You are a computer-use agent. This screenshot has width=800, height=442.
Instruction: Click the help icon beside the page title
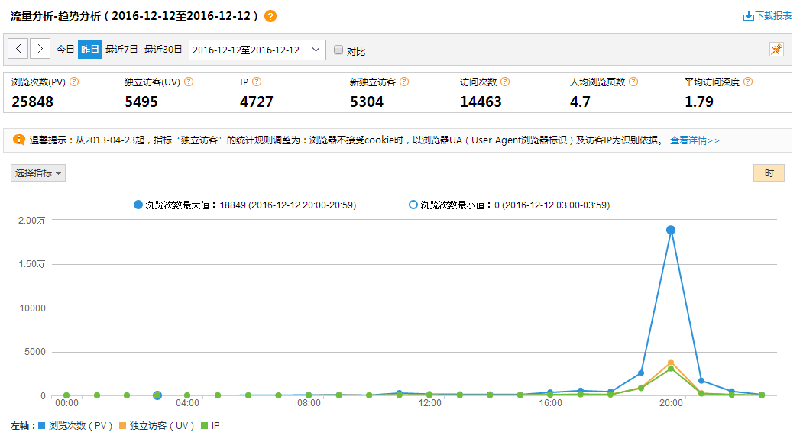pos(271,16)
